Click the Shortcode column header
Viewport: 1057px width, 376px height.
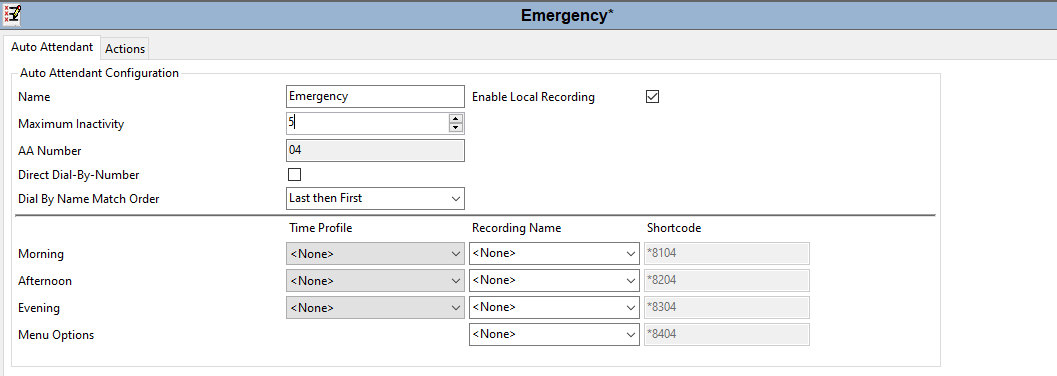674,228
